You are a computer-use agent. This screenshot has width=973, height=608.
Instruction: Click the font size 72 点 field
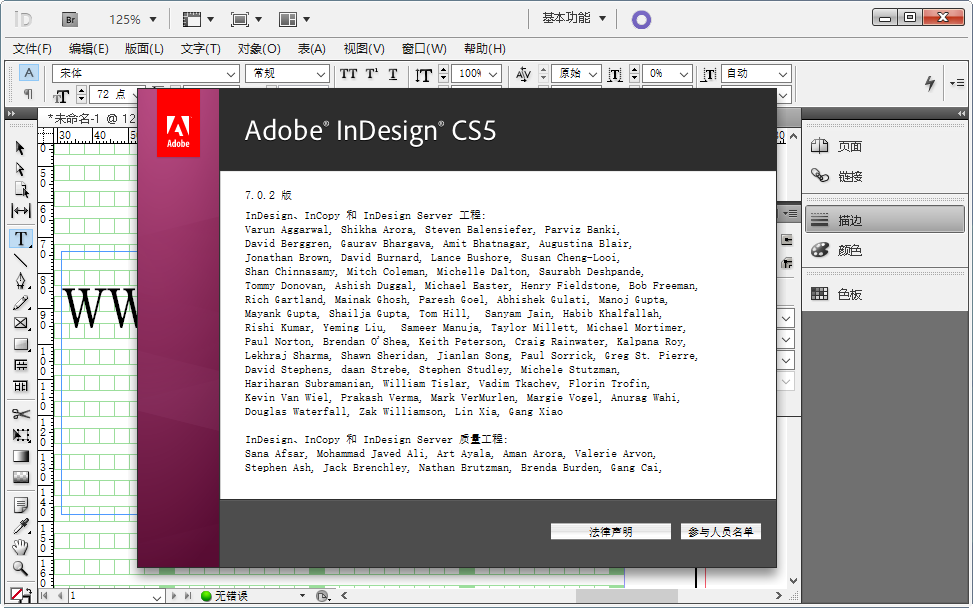[110, 94]
